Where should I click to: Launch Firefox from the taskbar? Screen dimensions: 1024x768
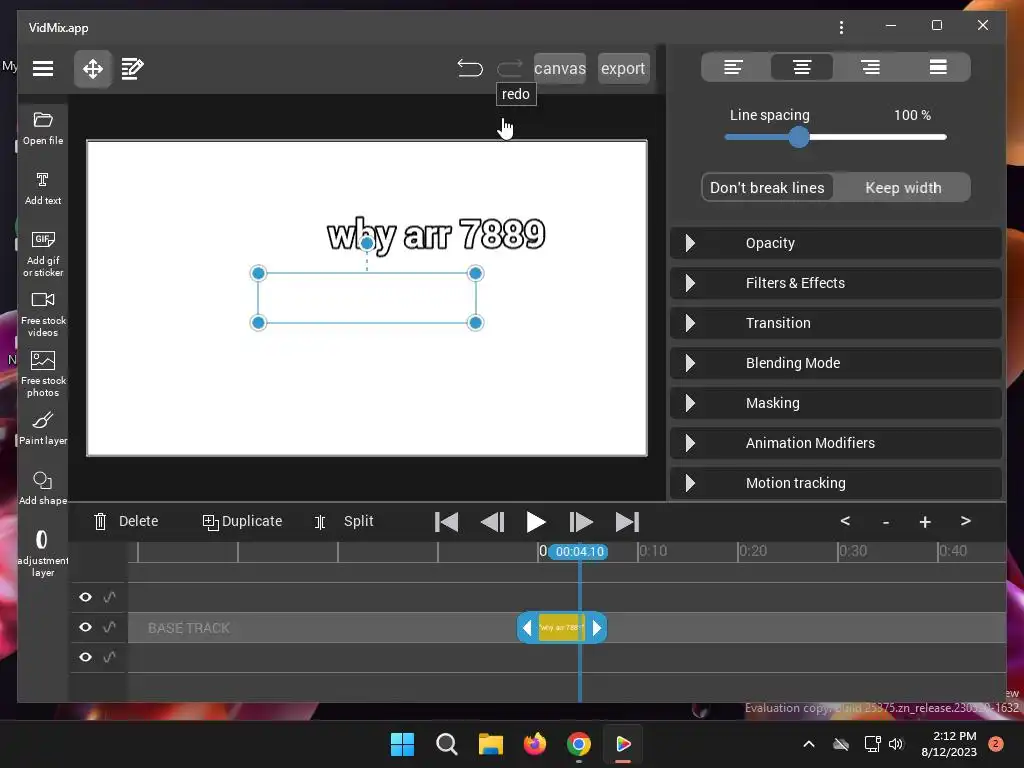click(535, 744)
